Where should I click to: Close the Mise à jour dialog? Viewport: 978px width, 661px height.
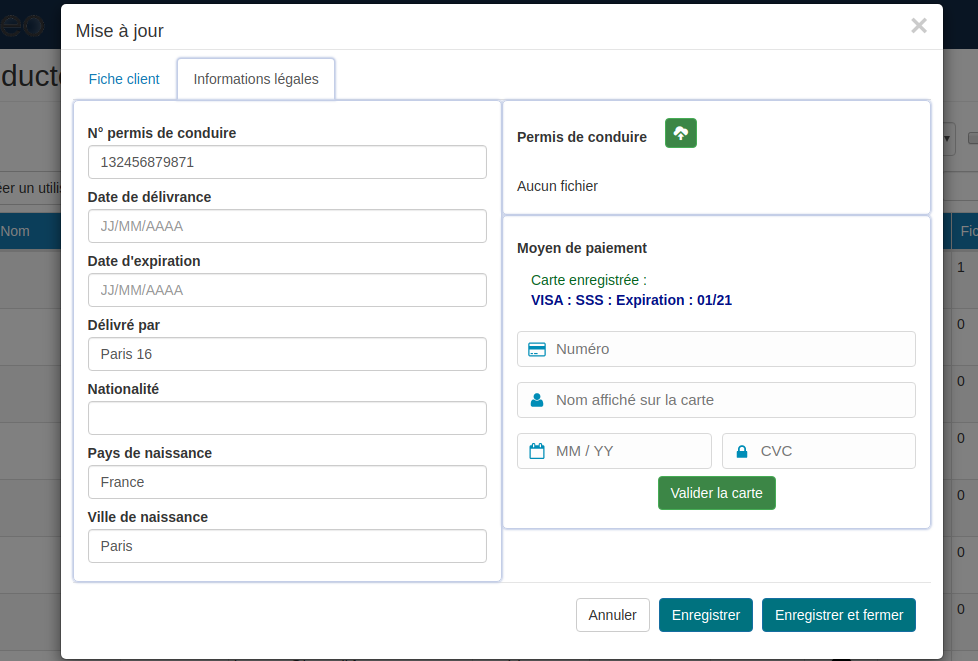918,26
